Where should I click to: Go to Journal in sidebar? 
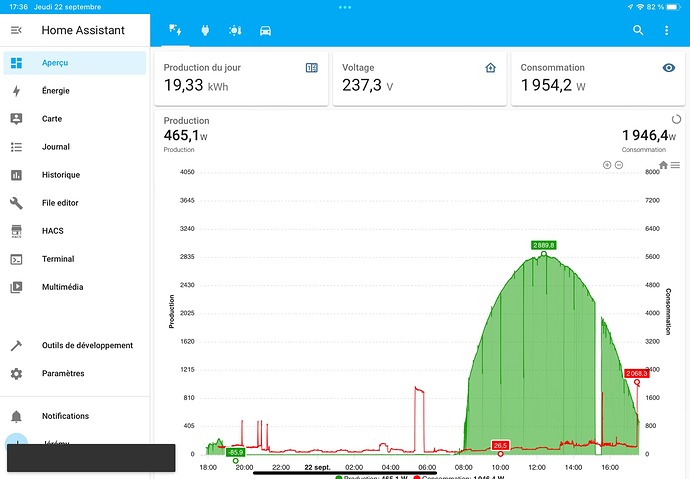click(x=55, y=147)
